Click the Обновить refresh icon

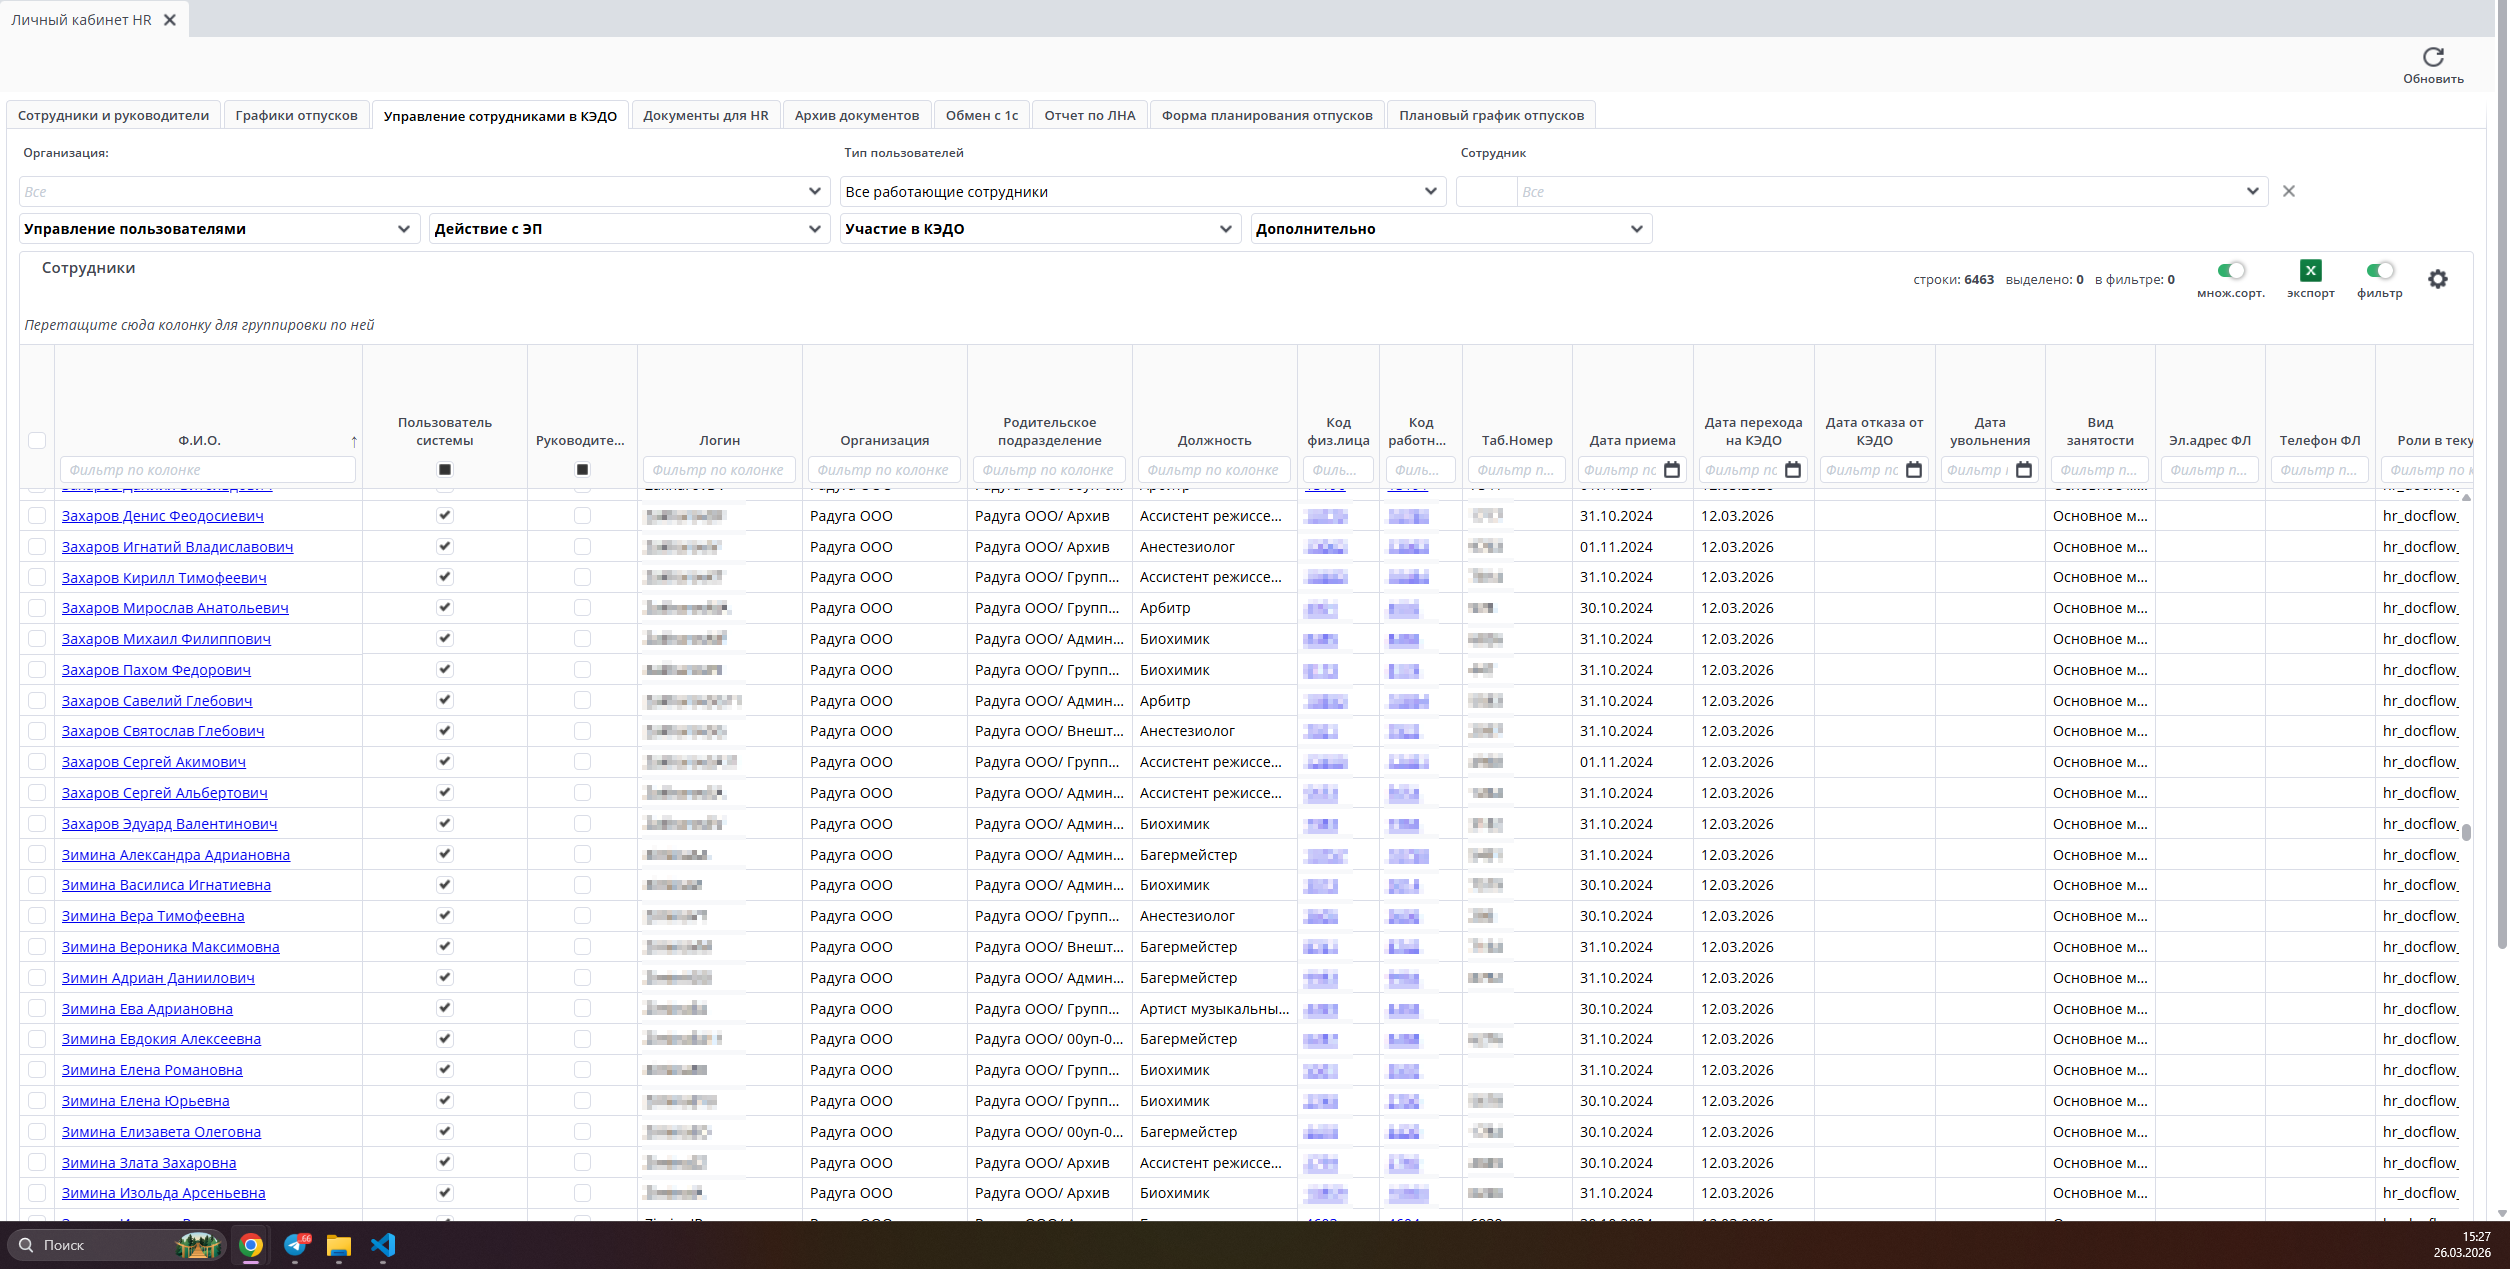coord(2433,57)
